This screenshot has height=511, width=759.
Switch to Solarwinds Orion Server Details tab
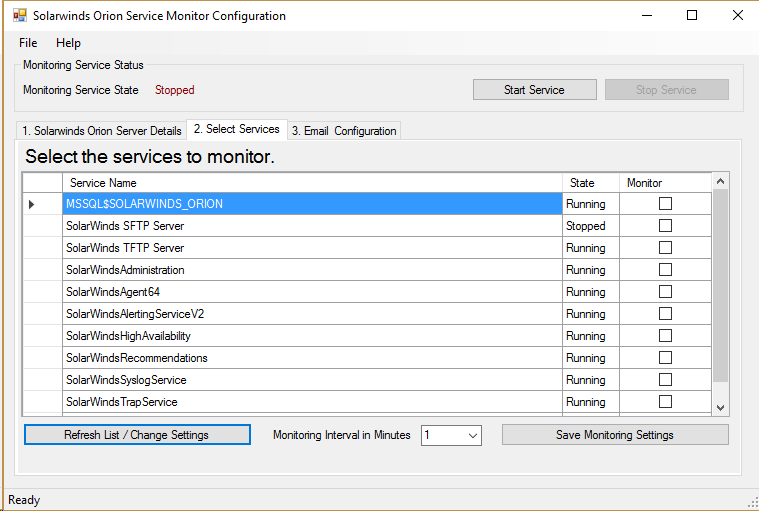(x=102, y=131)
